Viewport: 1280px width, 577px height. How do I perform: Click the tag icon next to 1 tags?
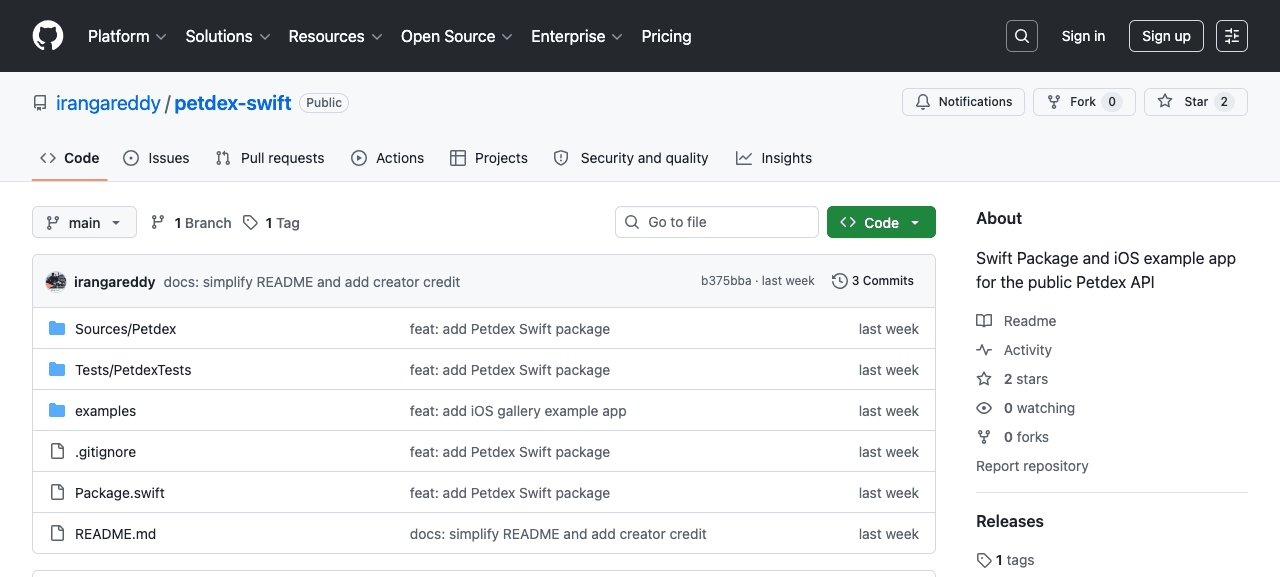984,560
